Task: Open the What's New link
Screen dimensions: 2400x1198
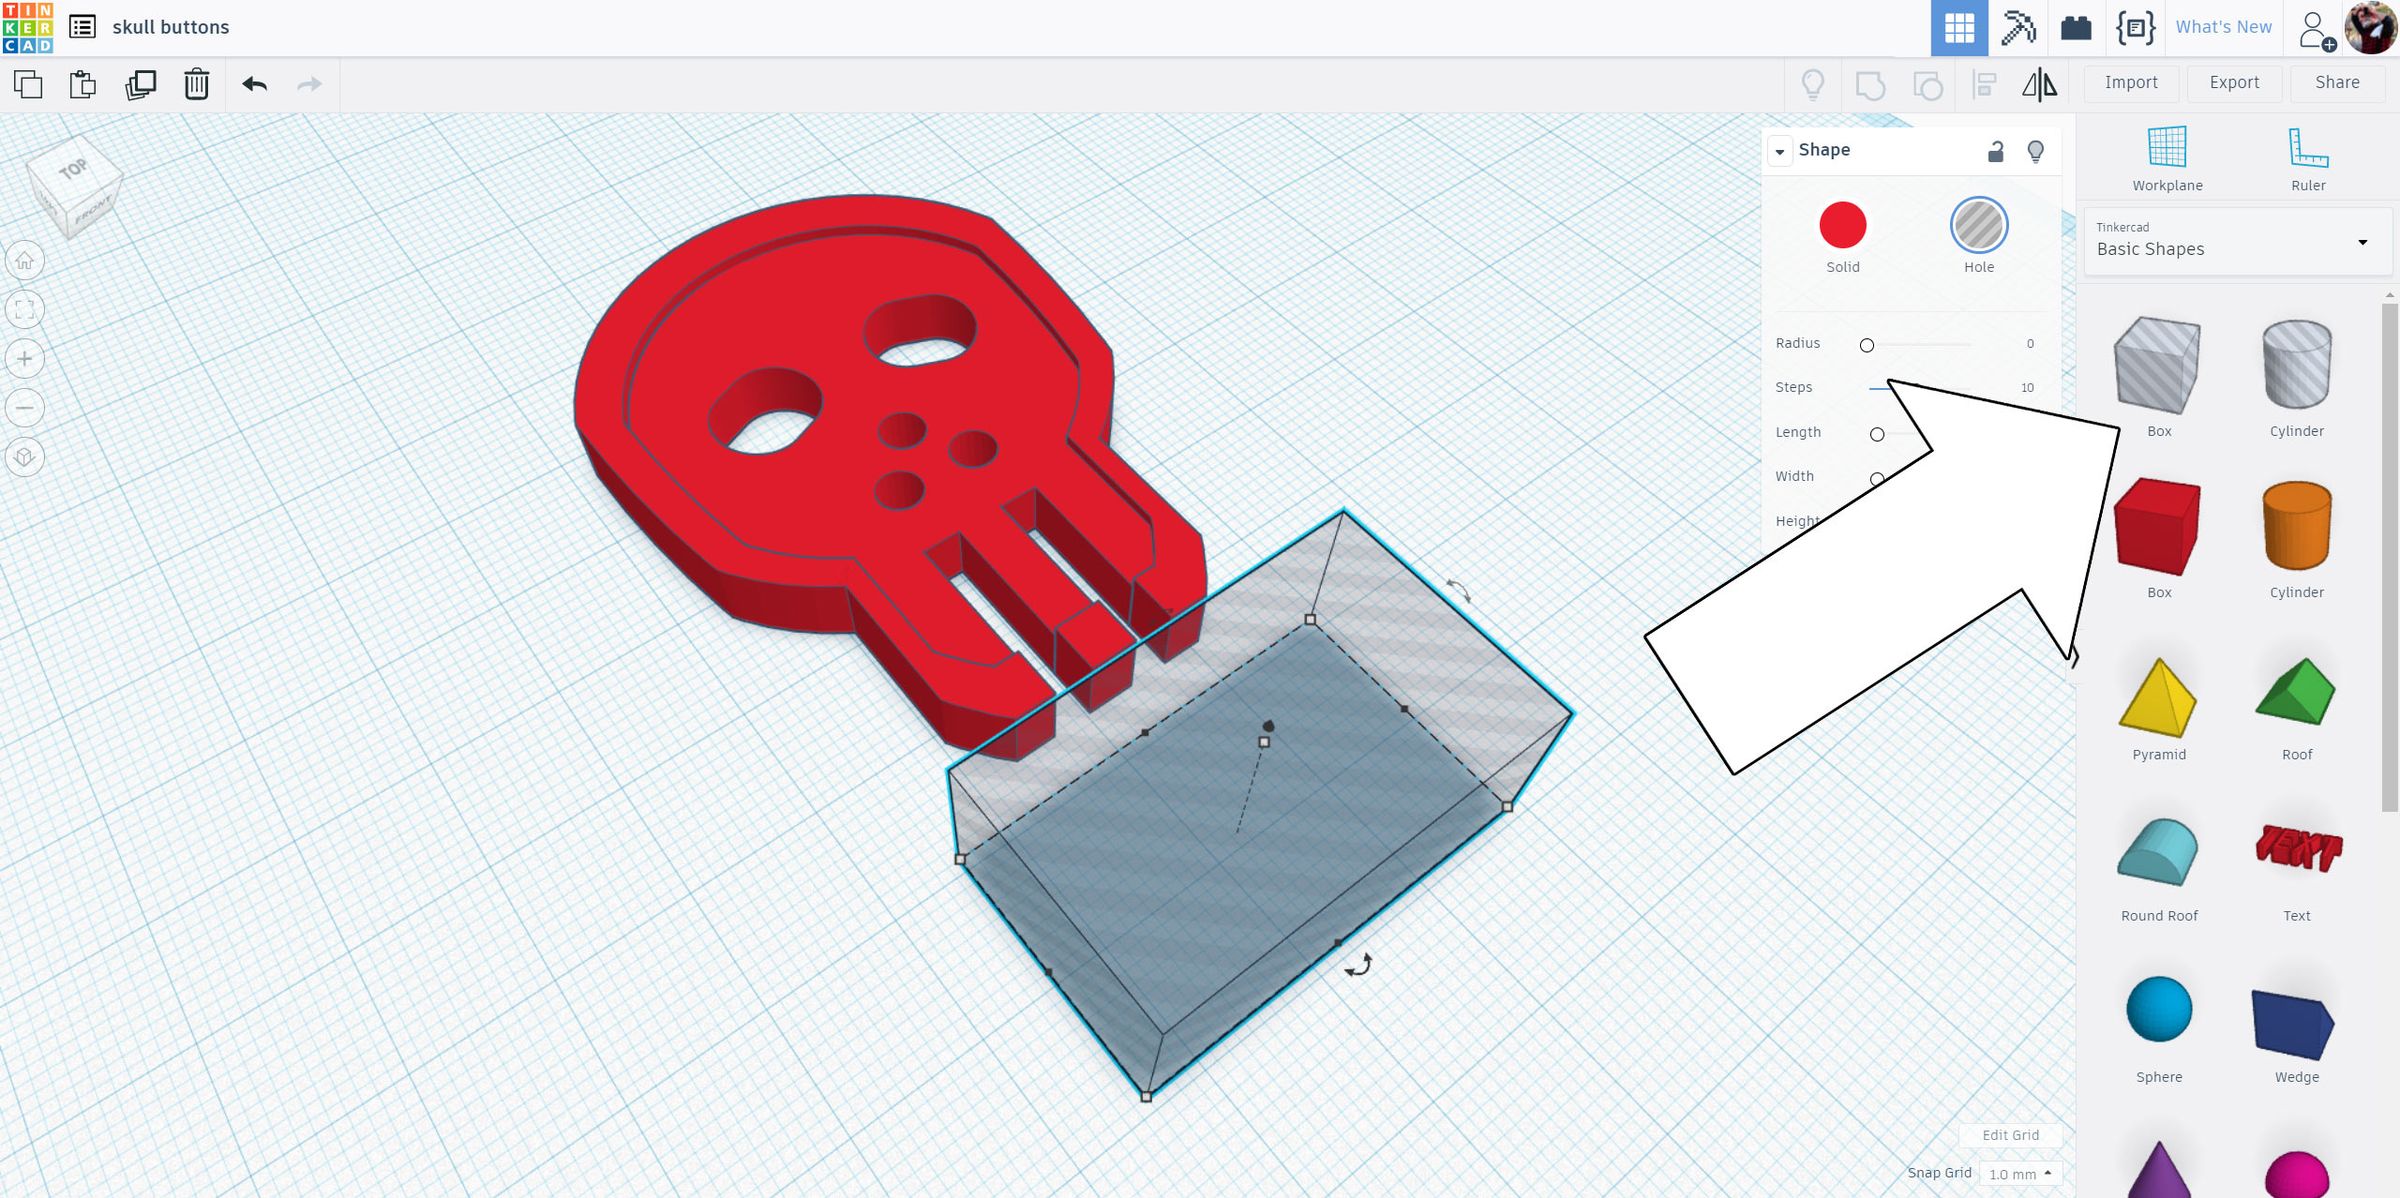Action: (2223, 27)
